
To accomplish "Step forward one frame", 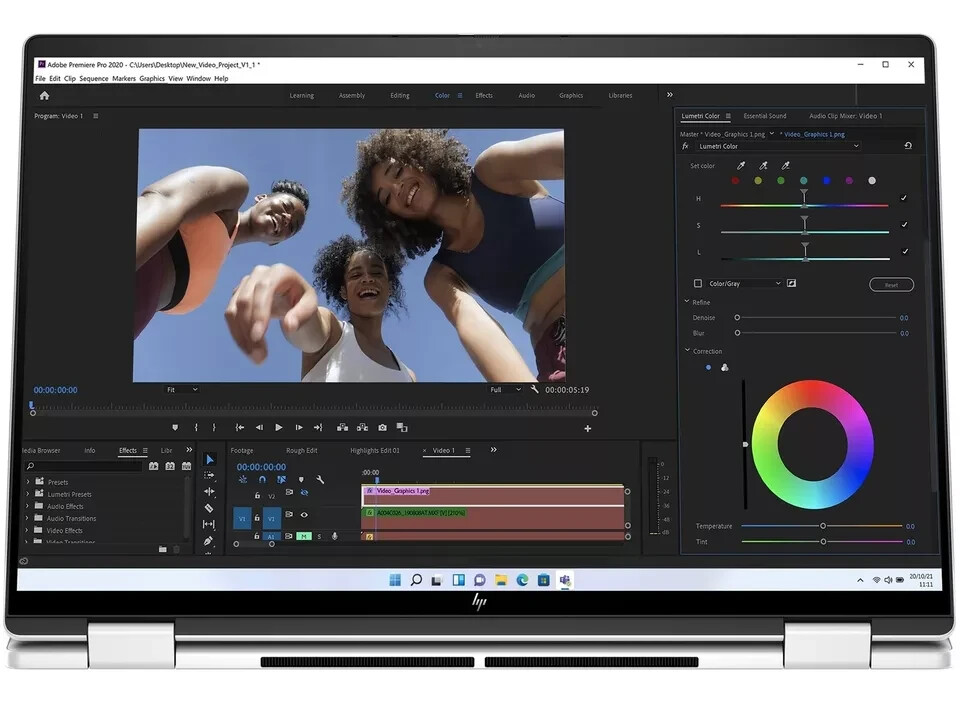I will coord(299,427).
